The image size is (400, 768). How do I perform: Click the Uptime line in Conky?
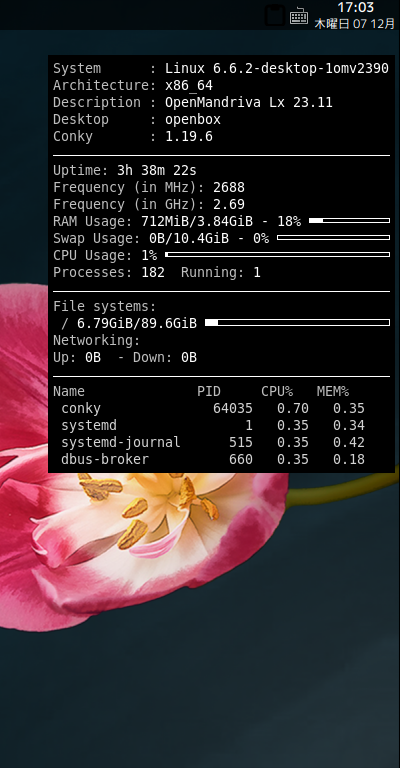pos(125,170)
